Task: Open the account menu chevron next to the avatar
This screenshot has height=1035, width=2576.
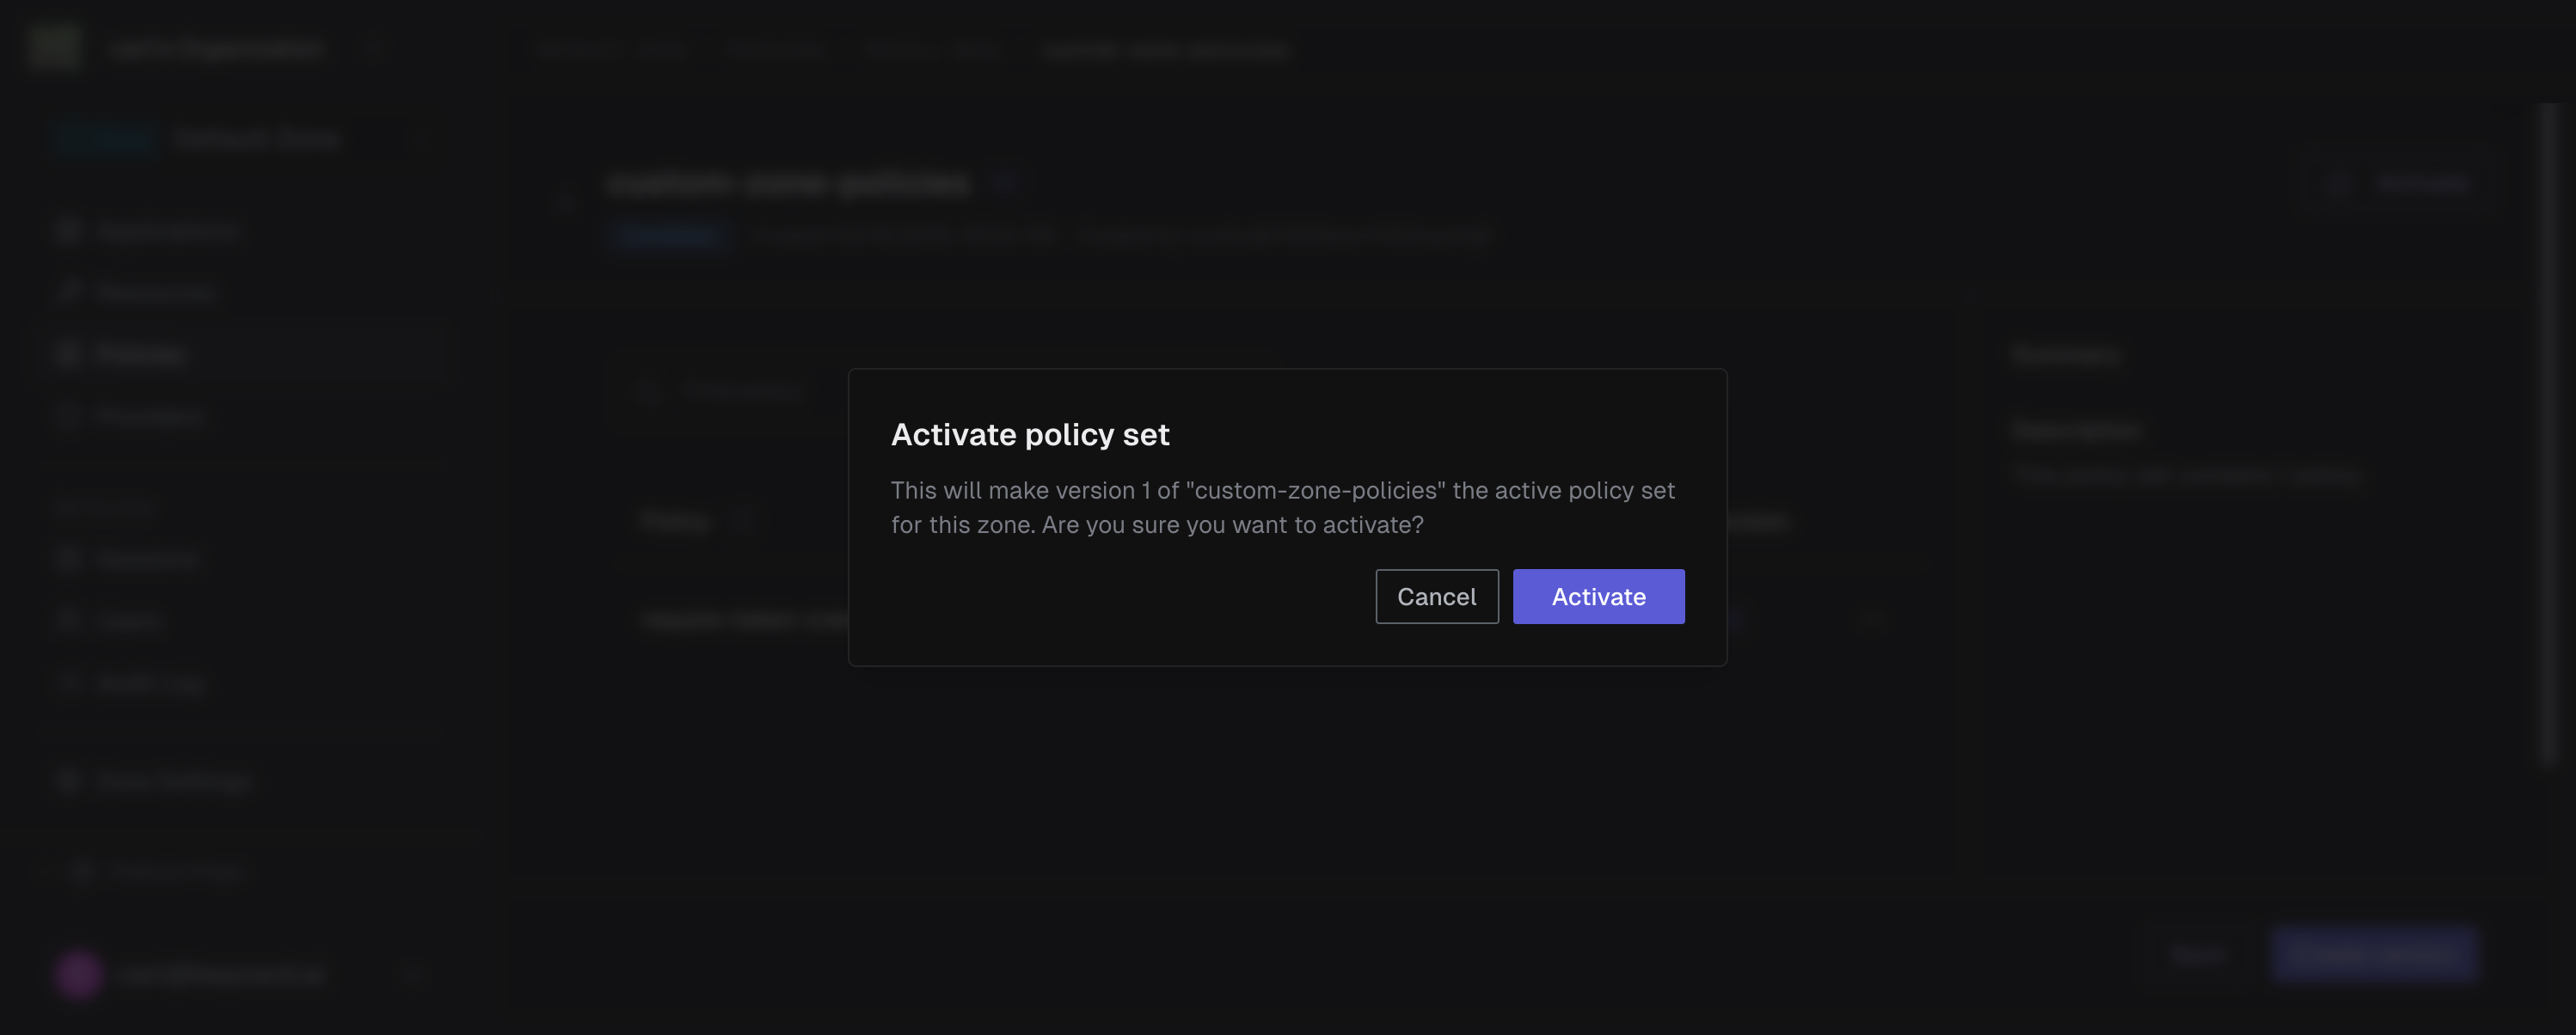Action: [413, 973]
